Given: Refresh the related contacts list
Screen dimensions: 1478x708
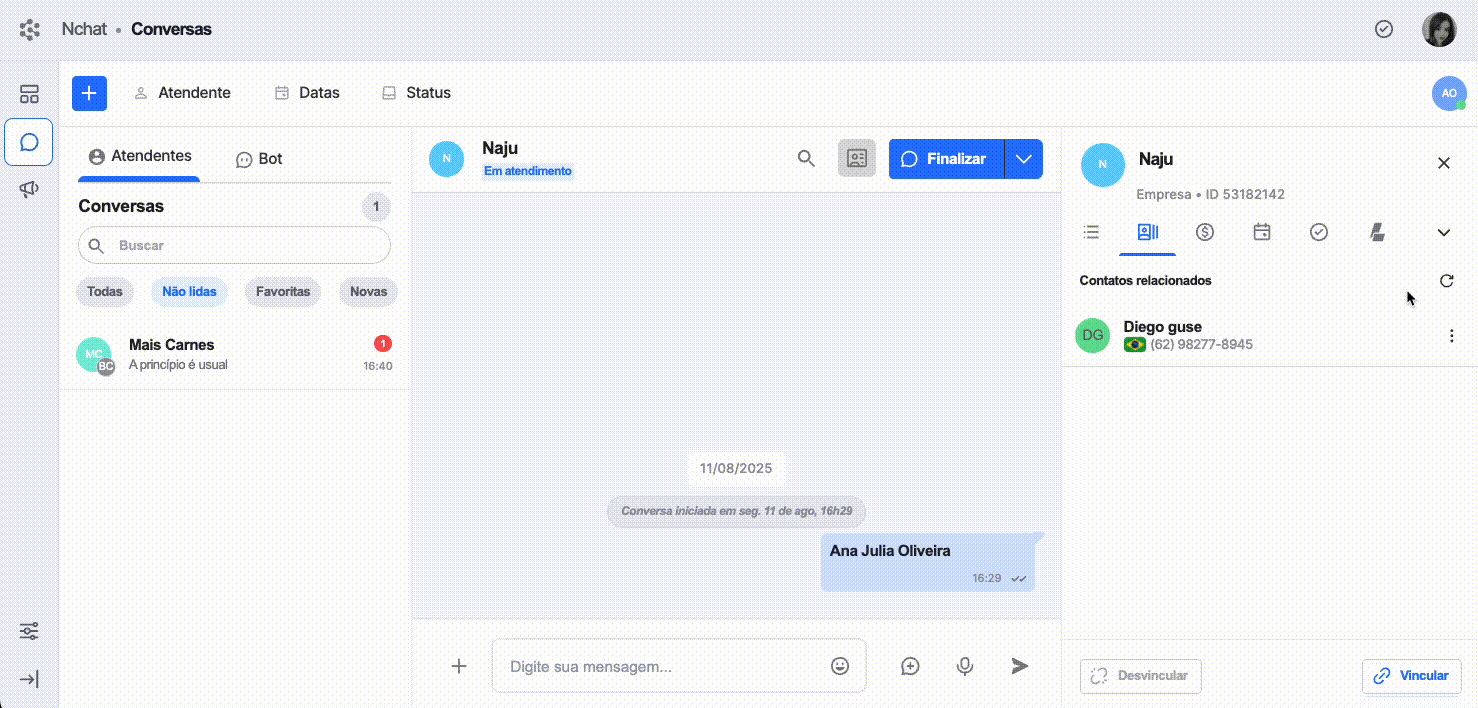Looking at the screenshot, I should [1446, 281].
